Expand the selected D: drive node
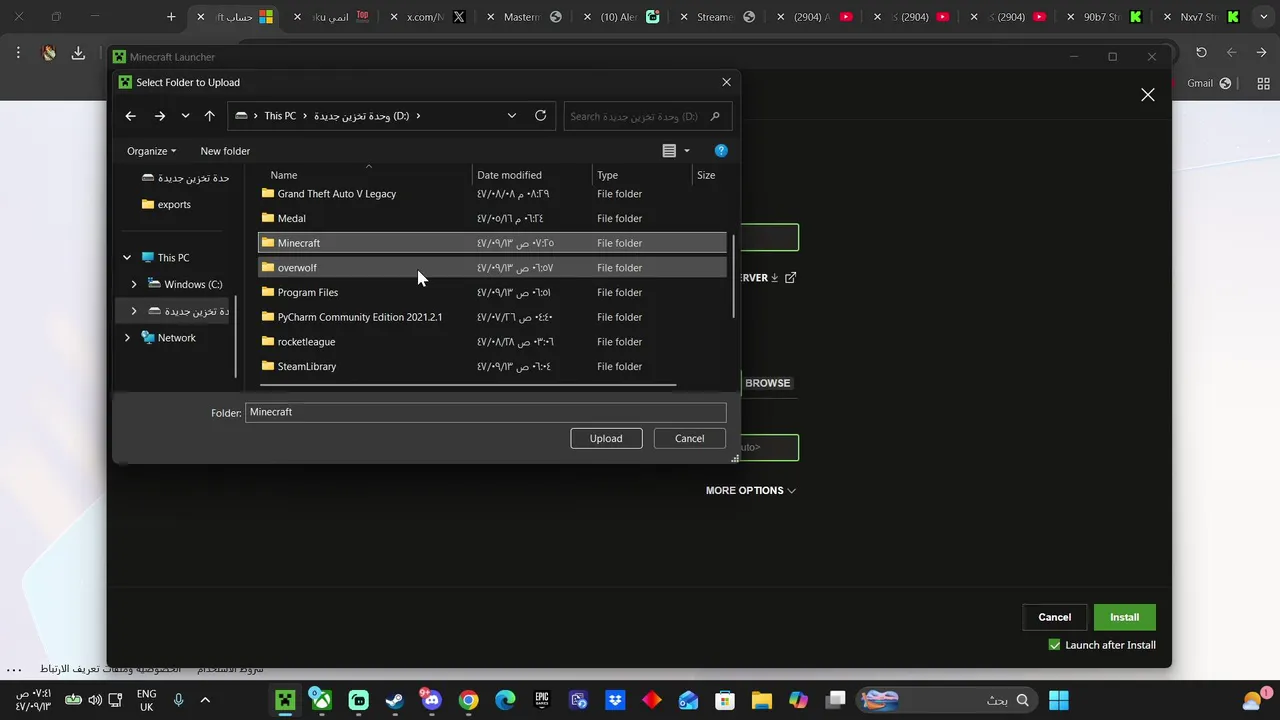The height and width of the screenshot is (720, 1280). click(134, 311)
